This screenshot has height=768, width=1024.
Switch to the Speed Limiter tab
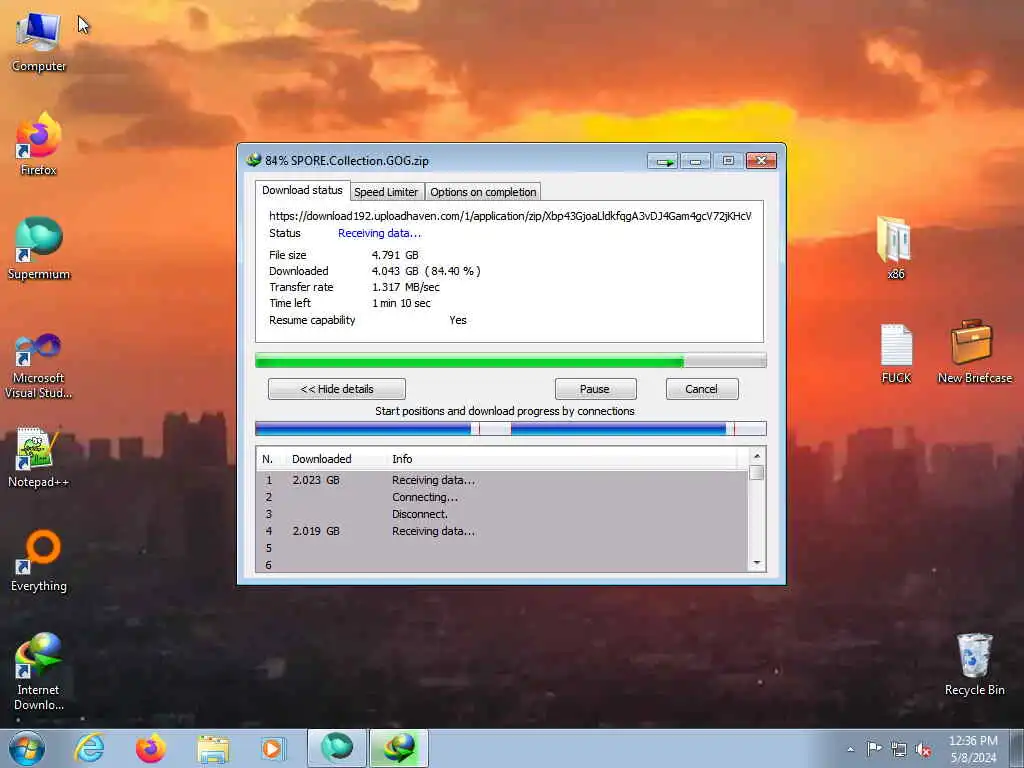click(386, 192)
